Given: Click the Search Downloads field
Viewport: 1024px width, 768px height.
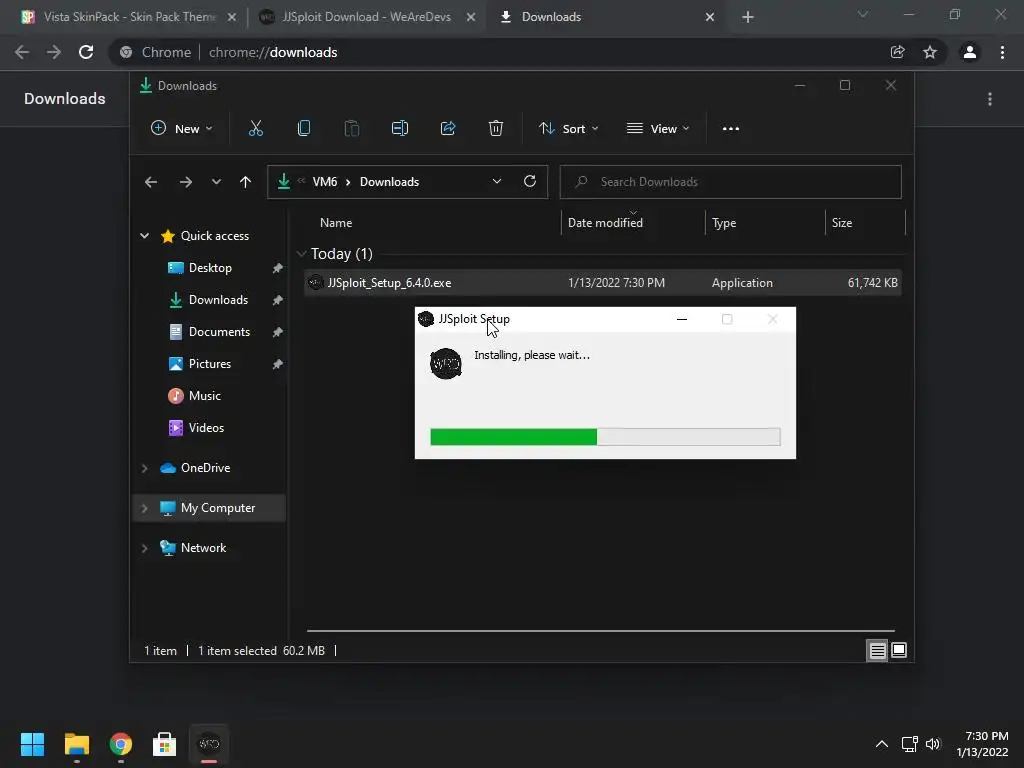Looking at the screenshot, I should [730, 182].
